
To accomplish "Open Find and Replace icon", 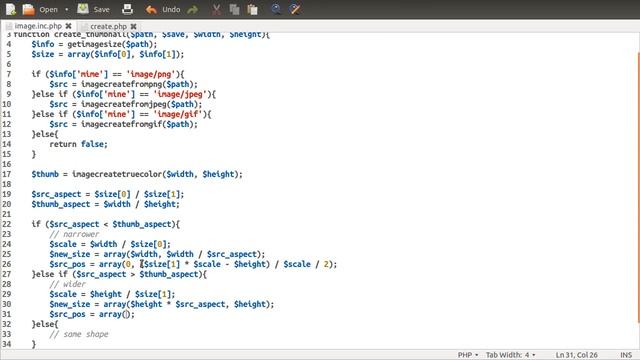I will [295, 9].
